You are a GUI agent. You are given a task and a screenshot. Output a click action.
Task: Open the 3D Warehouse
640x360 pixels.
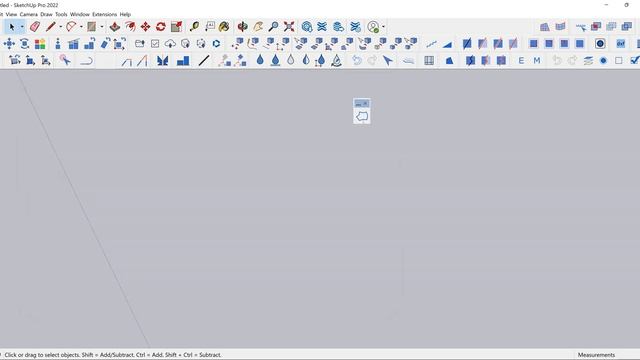[x=307, y=27]
